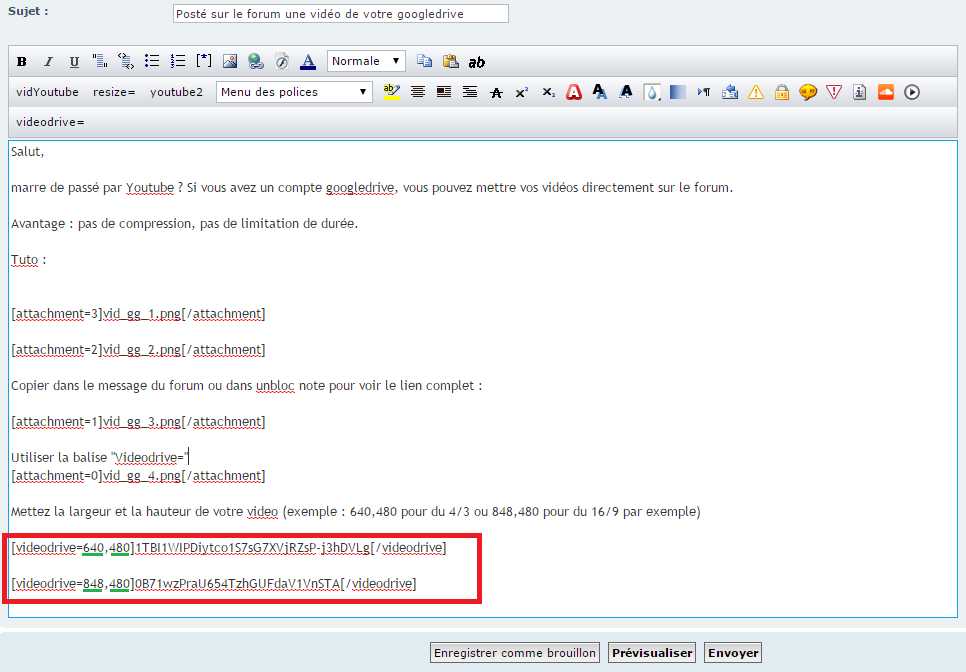Screen dimensions: 966x672
Task: Insert the vidYoutube tag
Action: [47, 92]
